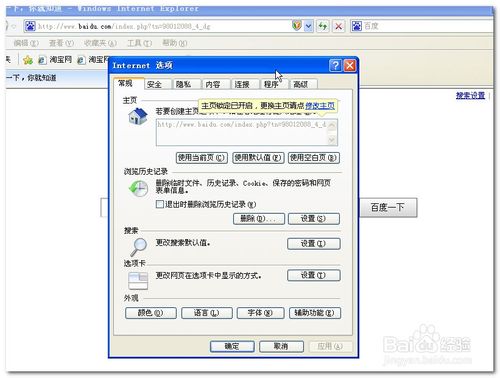Open the first 淘宝网 favorites link
This screenshot has width=500, height=378.
tap(55, 60)
